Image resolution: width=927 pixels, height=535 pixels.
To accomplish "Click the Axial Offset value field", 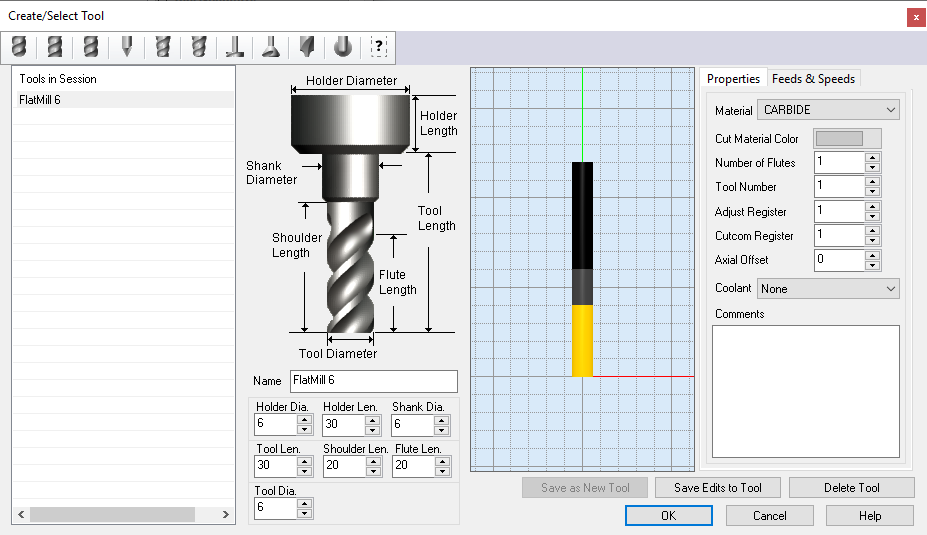I will 839,260.
